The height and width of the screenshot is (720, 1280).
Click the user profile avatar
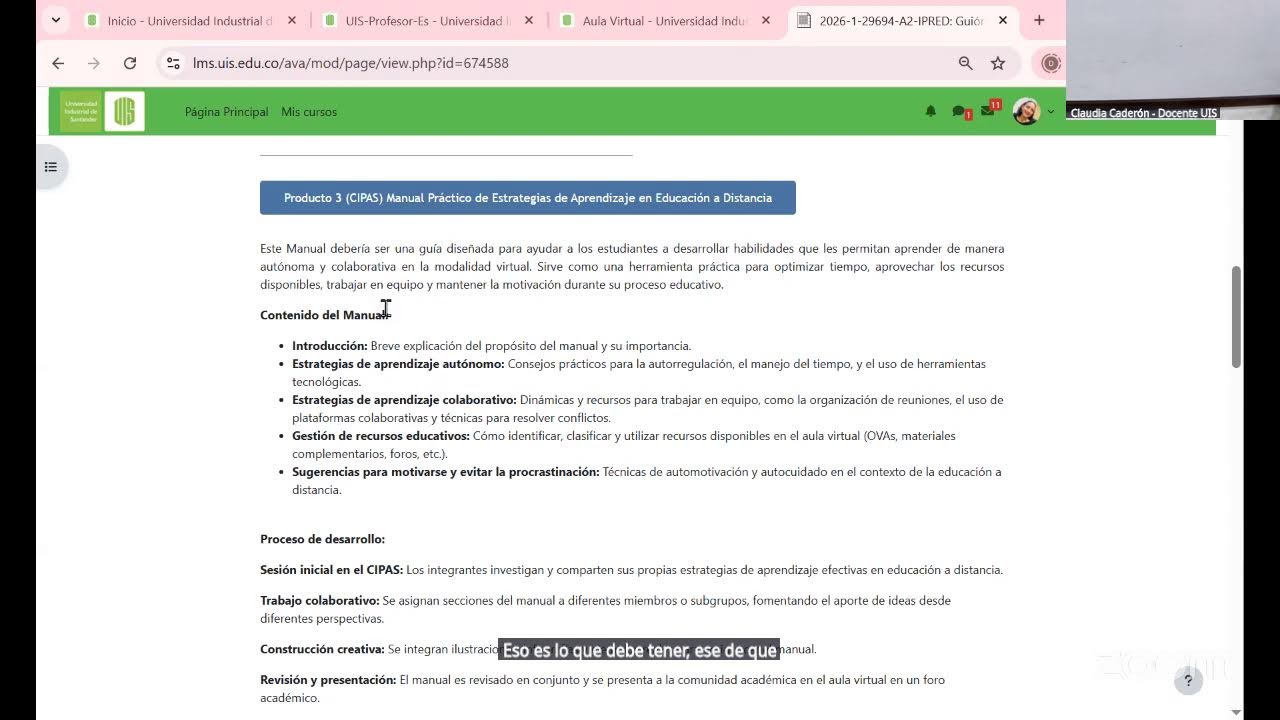point(1026,112)
